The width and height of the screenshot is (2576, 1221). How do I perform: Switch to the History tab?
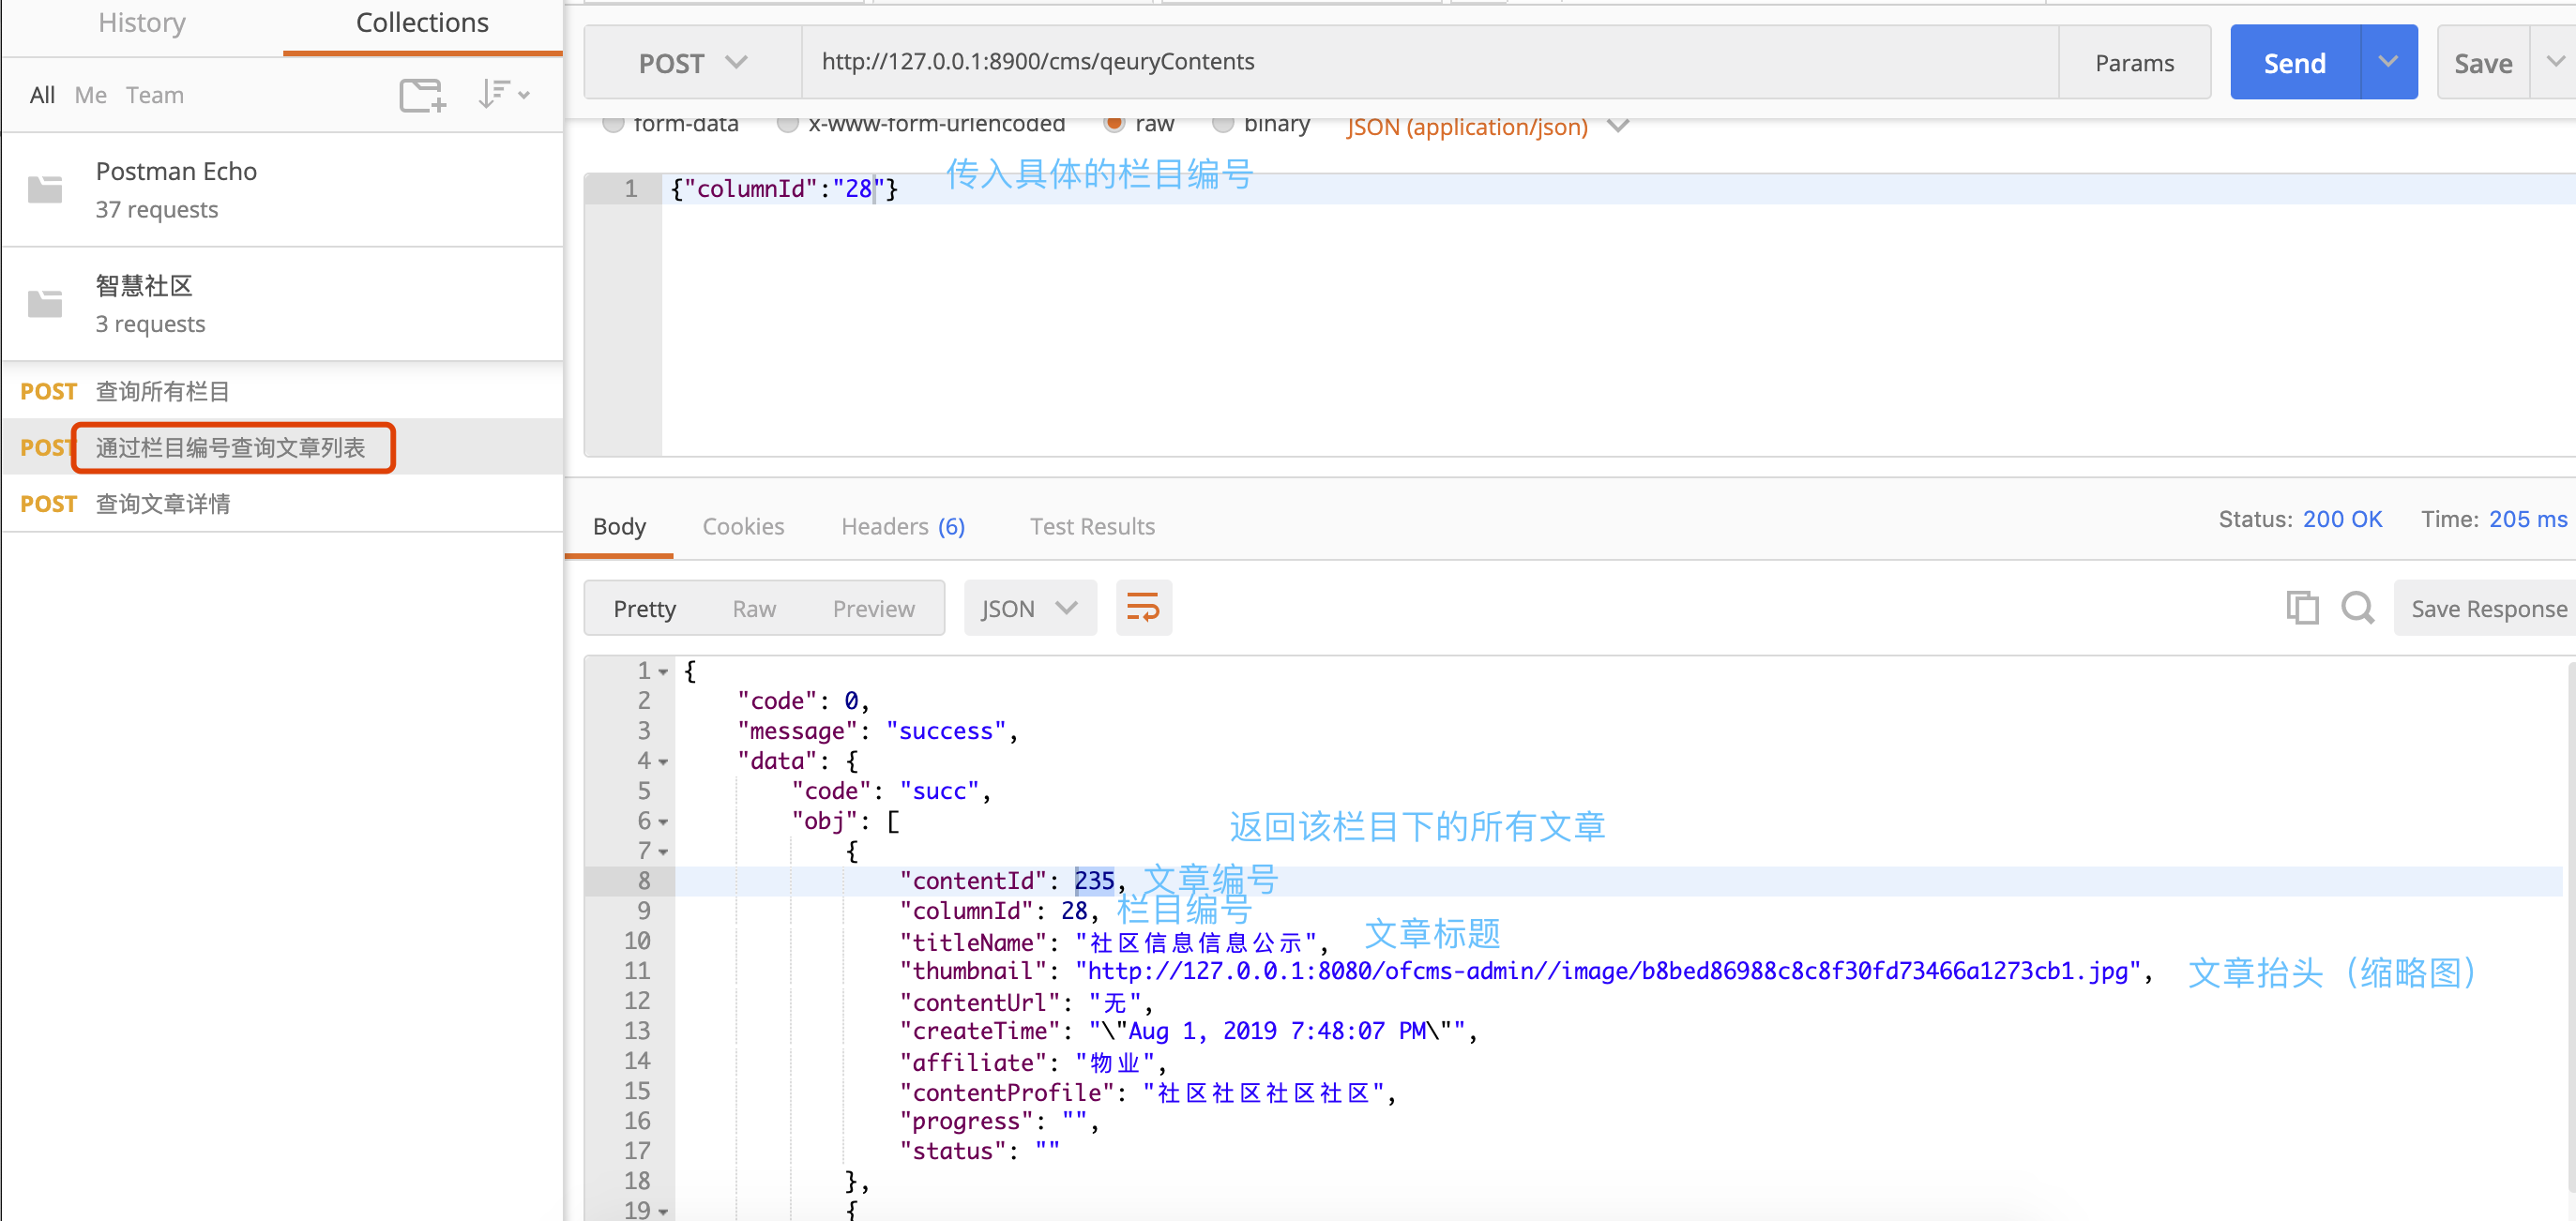tap(142, 23)
